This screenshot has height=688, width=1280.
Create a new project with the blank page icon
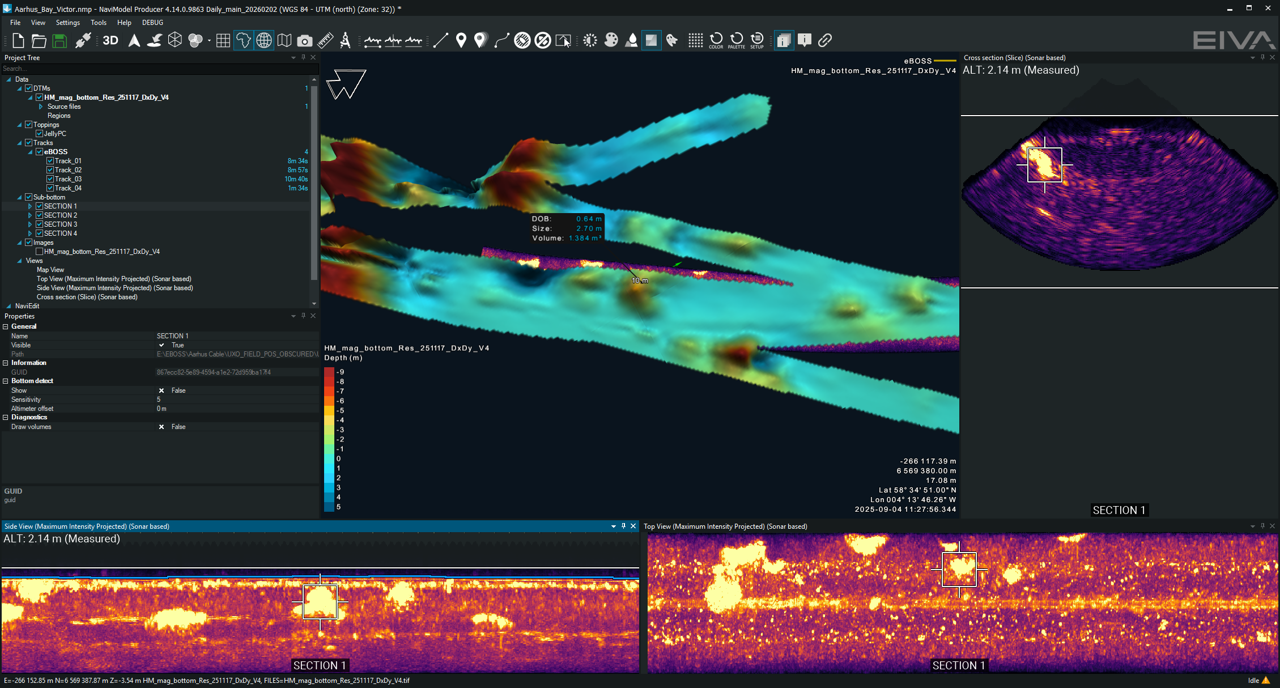(x=18, y=41)
